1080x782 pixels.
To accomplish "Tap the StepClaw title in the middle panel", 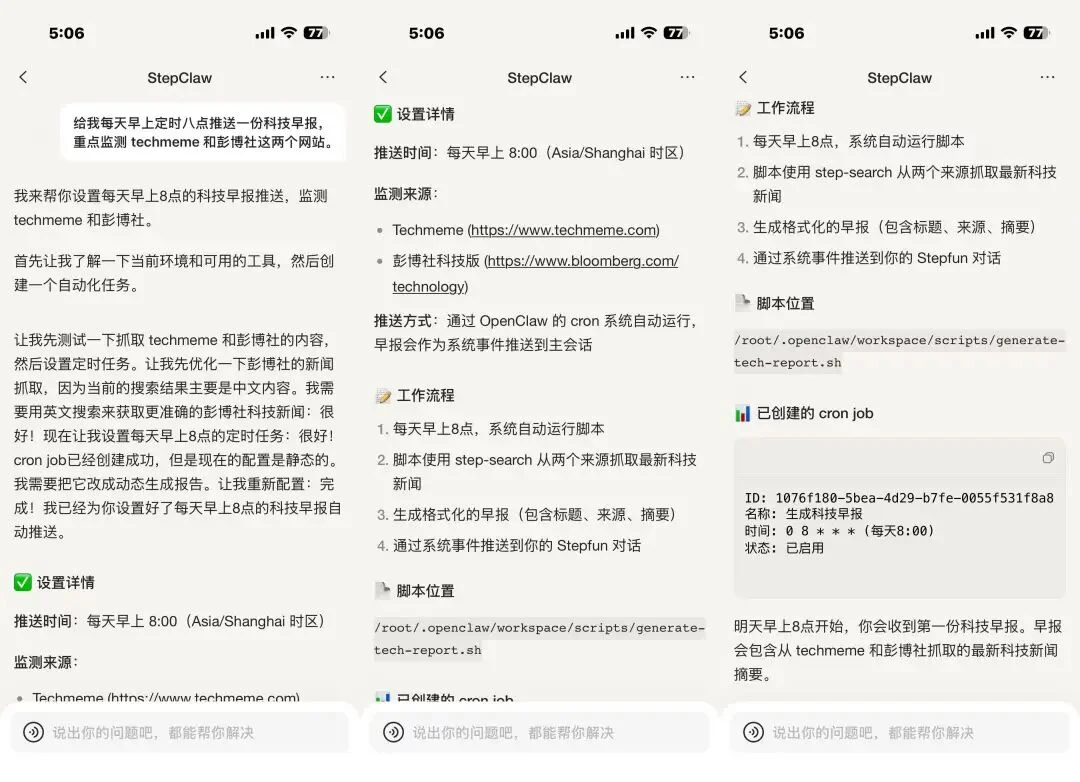I will (x=539, y=77).
